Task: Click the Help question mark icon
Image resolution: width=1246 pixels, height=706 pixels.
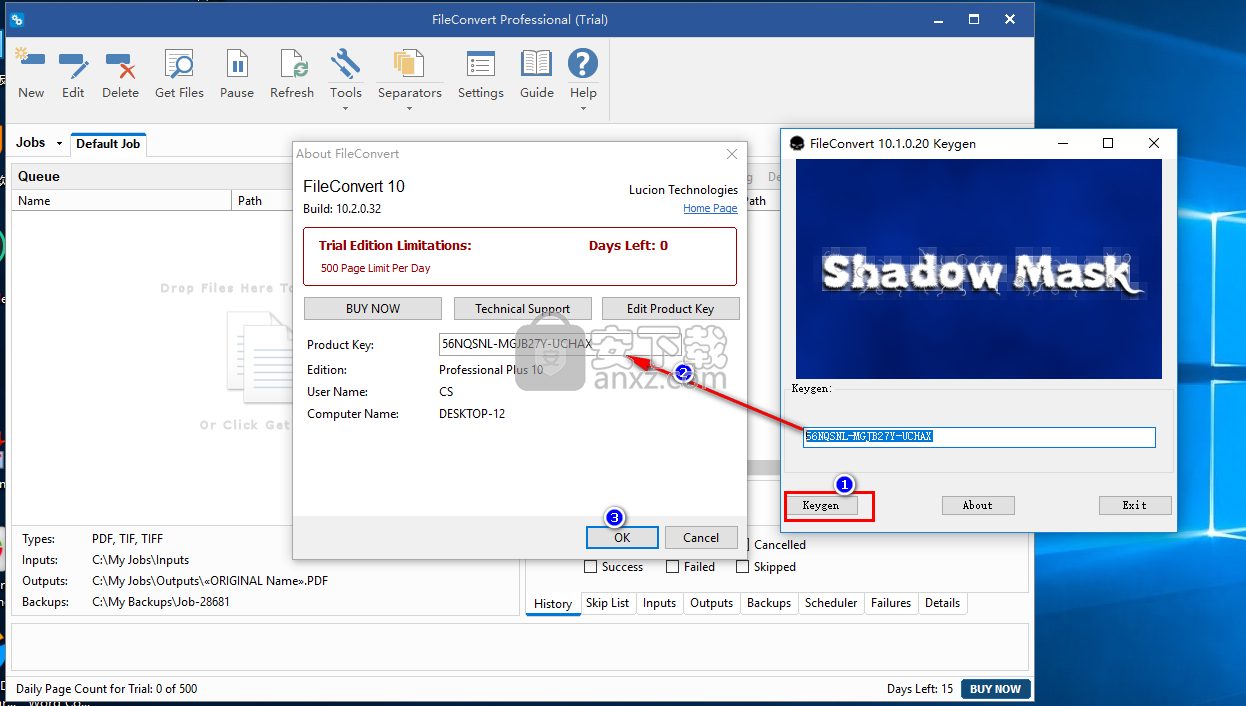Action: 583,63
